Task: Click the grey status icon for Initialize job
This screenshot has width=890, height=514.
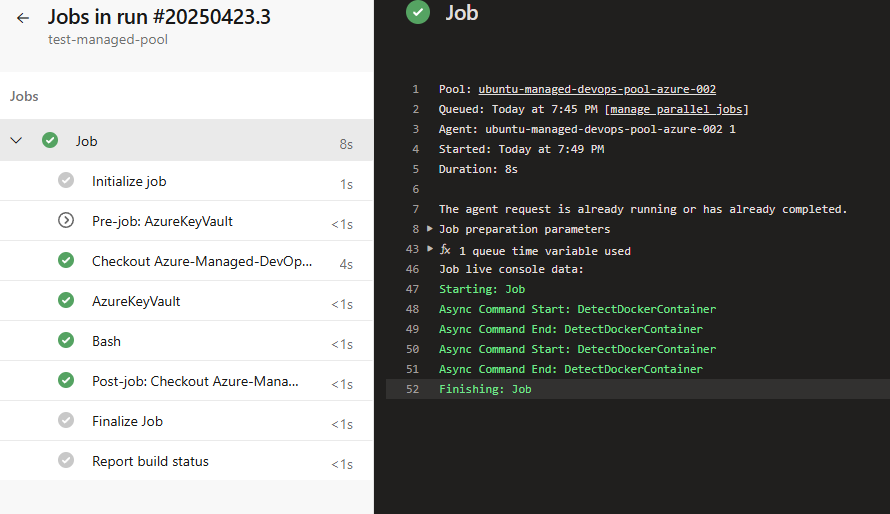Action: (66, 181)
